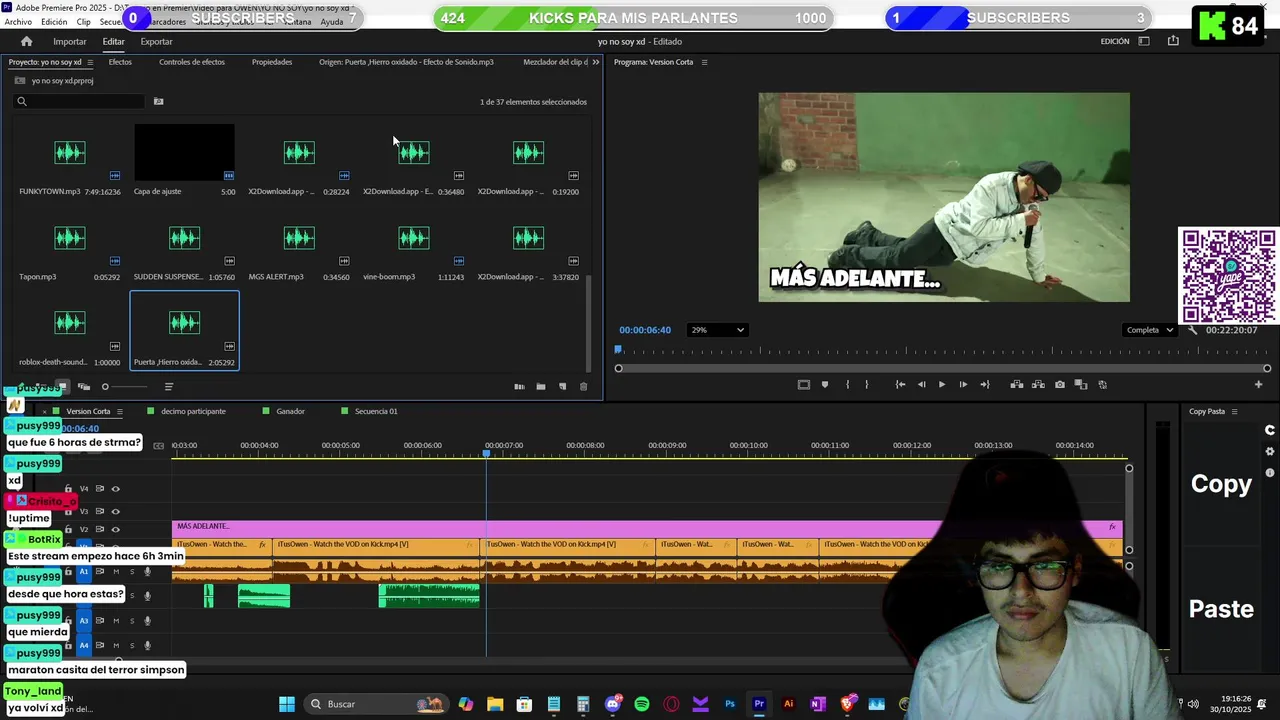The width and height of the screenshot is (1280, 720).
Task: Click the Copy button
Action: (x=1221, y=484)
